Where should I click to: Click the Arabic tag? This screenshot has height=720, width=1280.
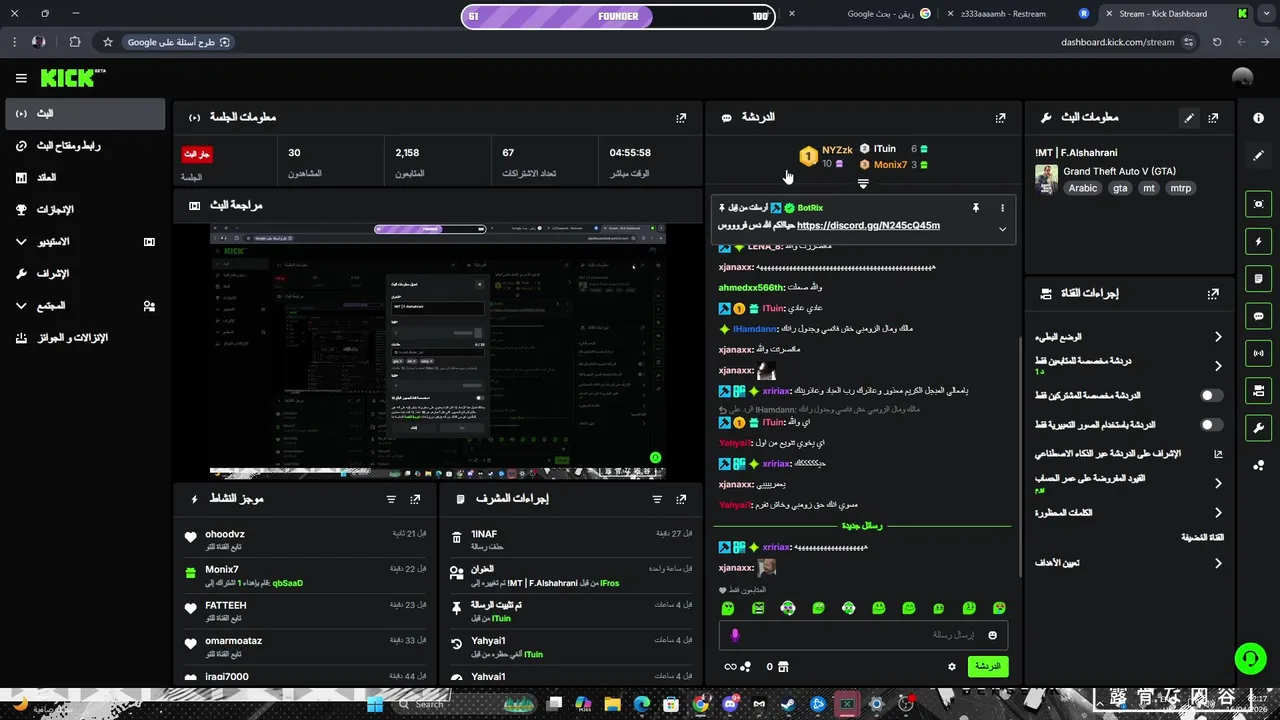(x=1083, y=188)
